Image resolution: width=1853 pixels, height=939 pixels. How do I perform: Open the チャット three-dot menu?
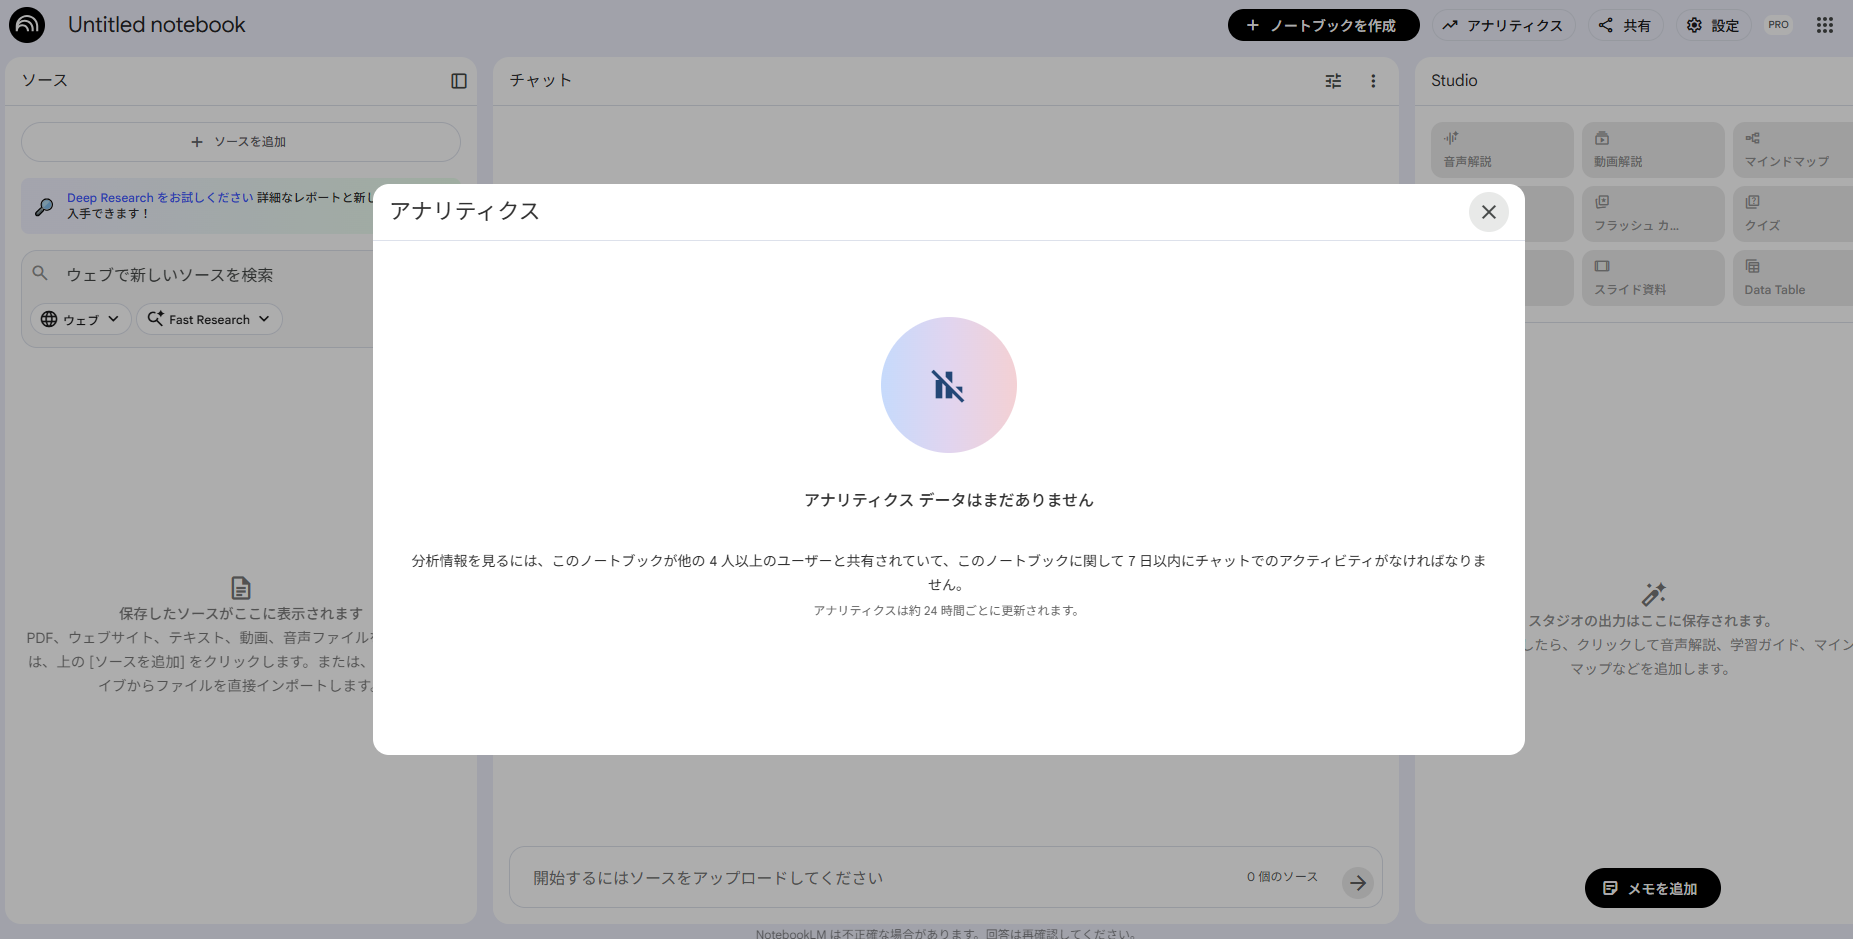tap(1374, 81)
